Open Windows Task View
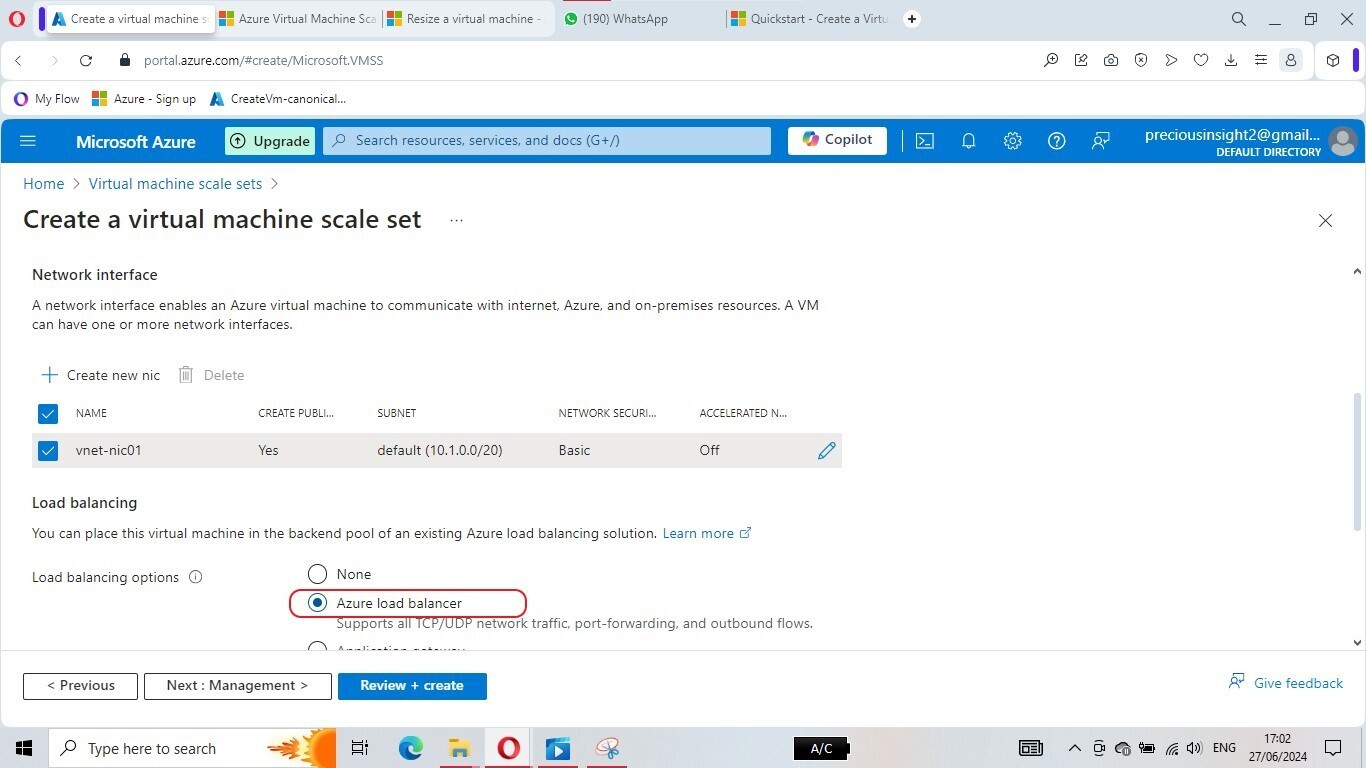Viewport: 1366px width, 768px height. (360, 748)
